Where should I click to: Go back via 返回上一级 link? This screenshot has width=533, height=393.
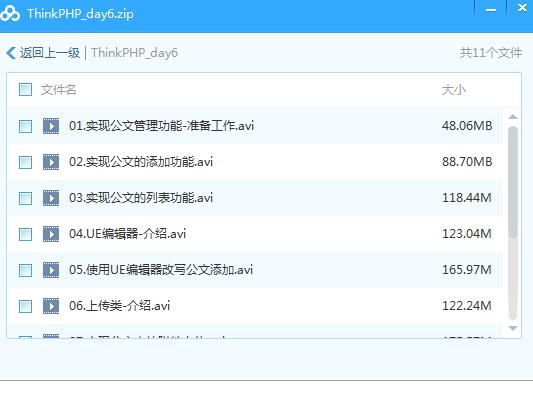[x=50, y=53]
